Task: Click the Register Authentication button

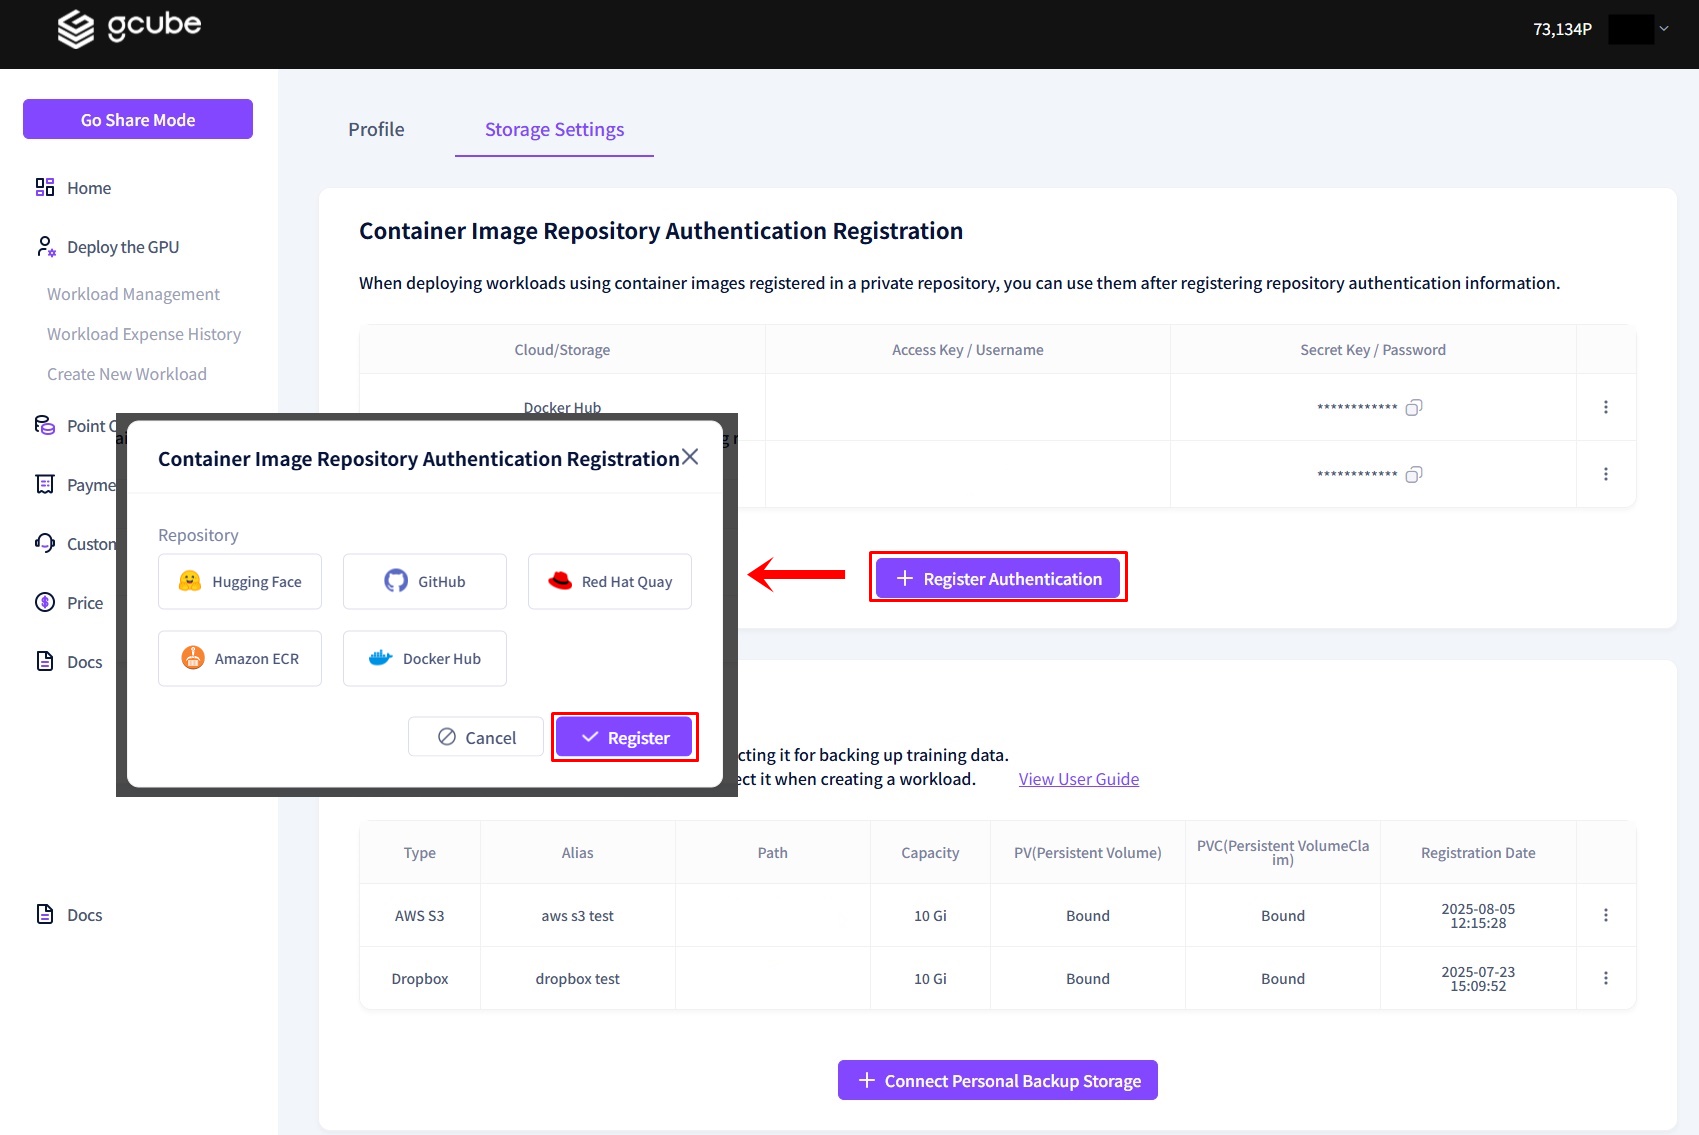Action: click(998, 579)
